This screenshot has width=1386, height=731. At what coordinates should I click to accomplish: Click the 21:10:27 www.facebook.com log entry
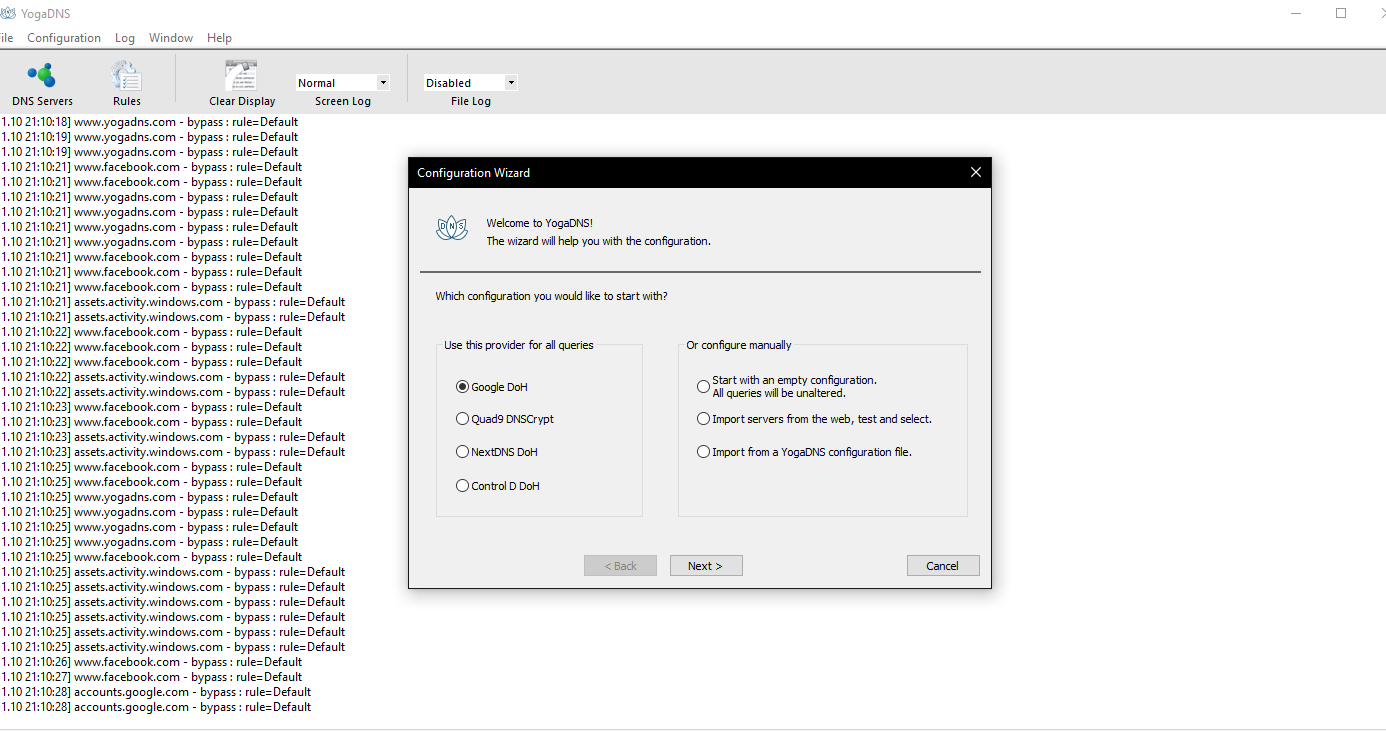(151, 677)
